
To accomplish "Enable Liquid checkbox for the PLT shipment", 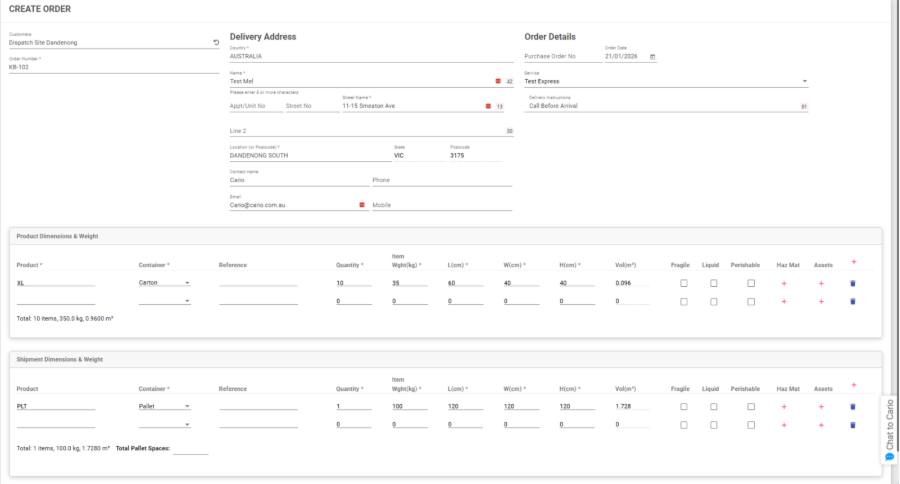I will tap(713, 407).
